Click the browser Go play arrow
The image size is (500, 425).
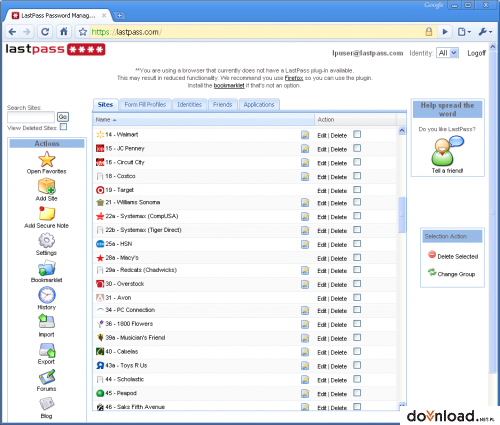(x=445, y=32)
